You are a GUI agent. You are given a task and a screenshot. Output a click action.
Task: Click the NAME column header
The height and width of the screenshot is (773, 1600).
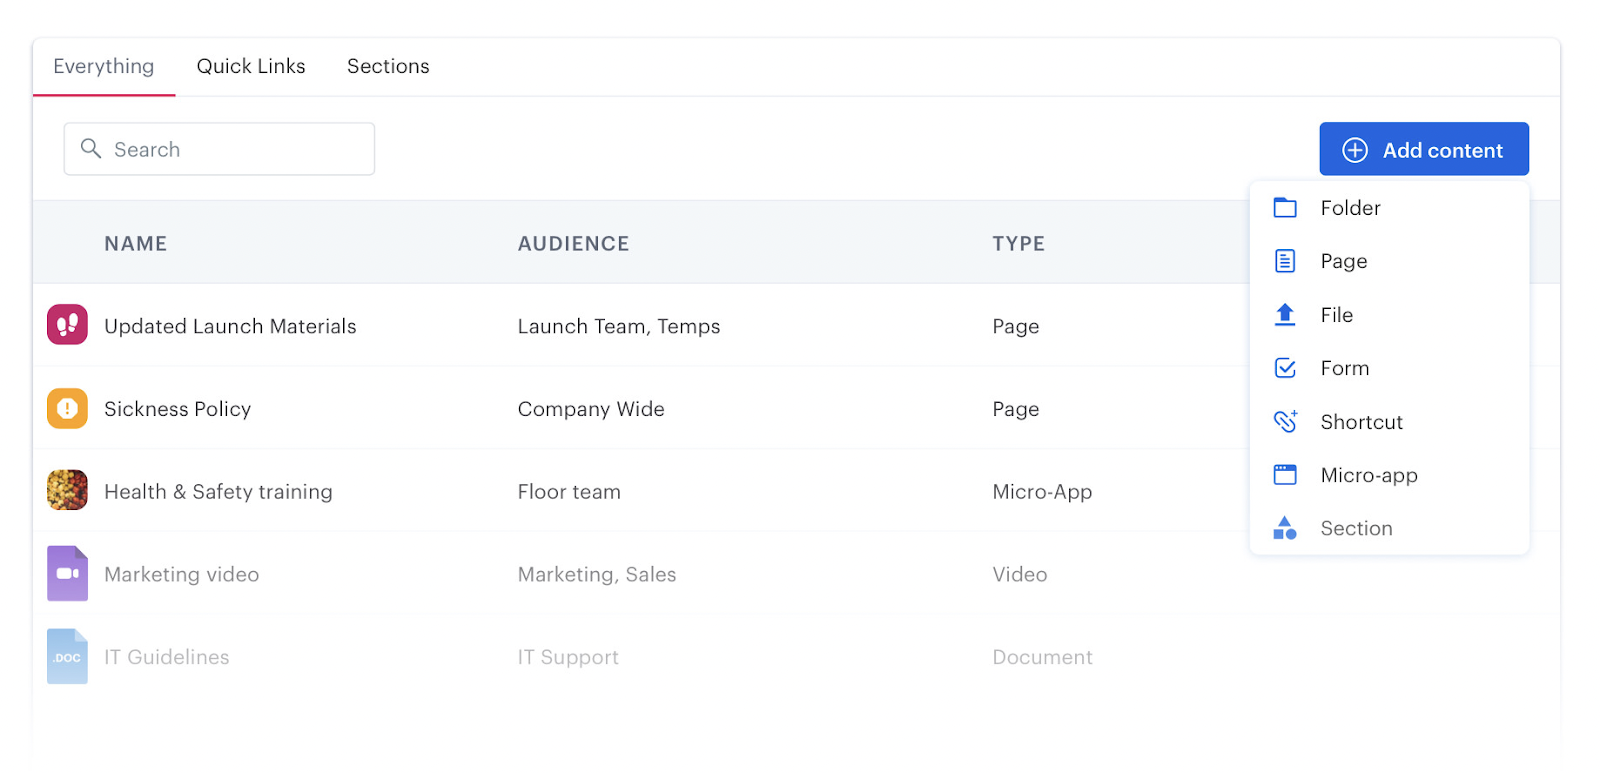click(x=136, y=244)
